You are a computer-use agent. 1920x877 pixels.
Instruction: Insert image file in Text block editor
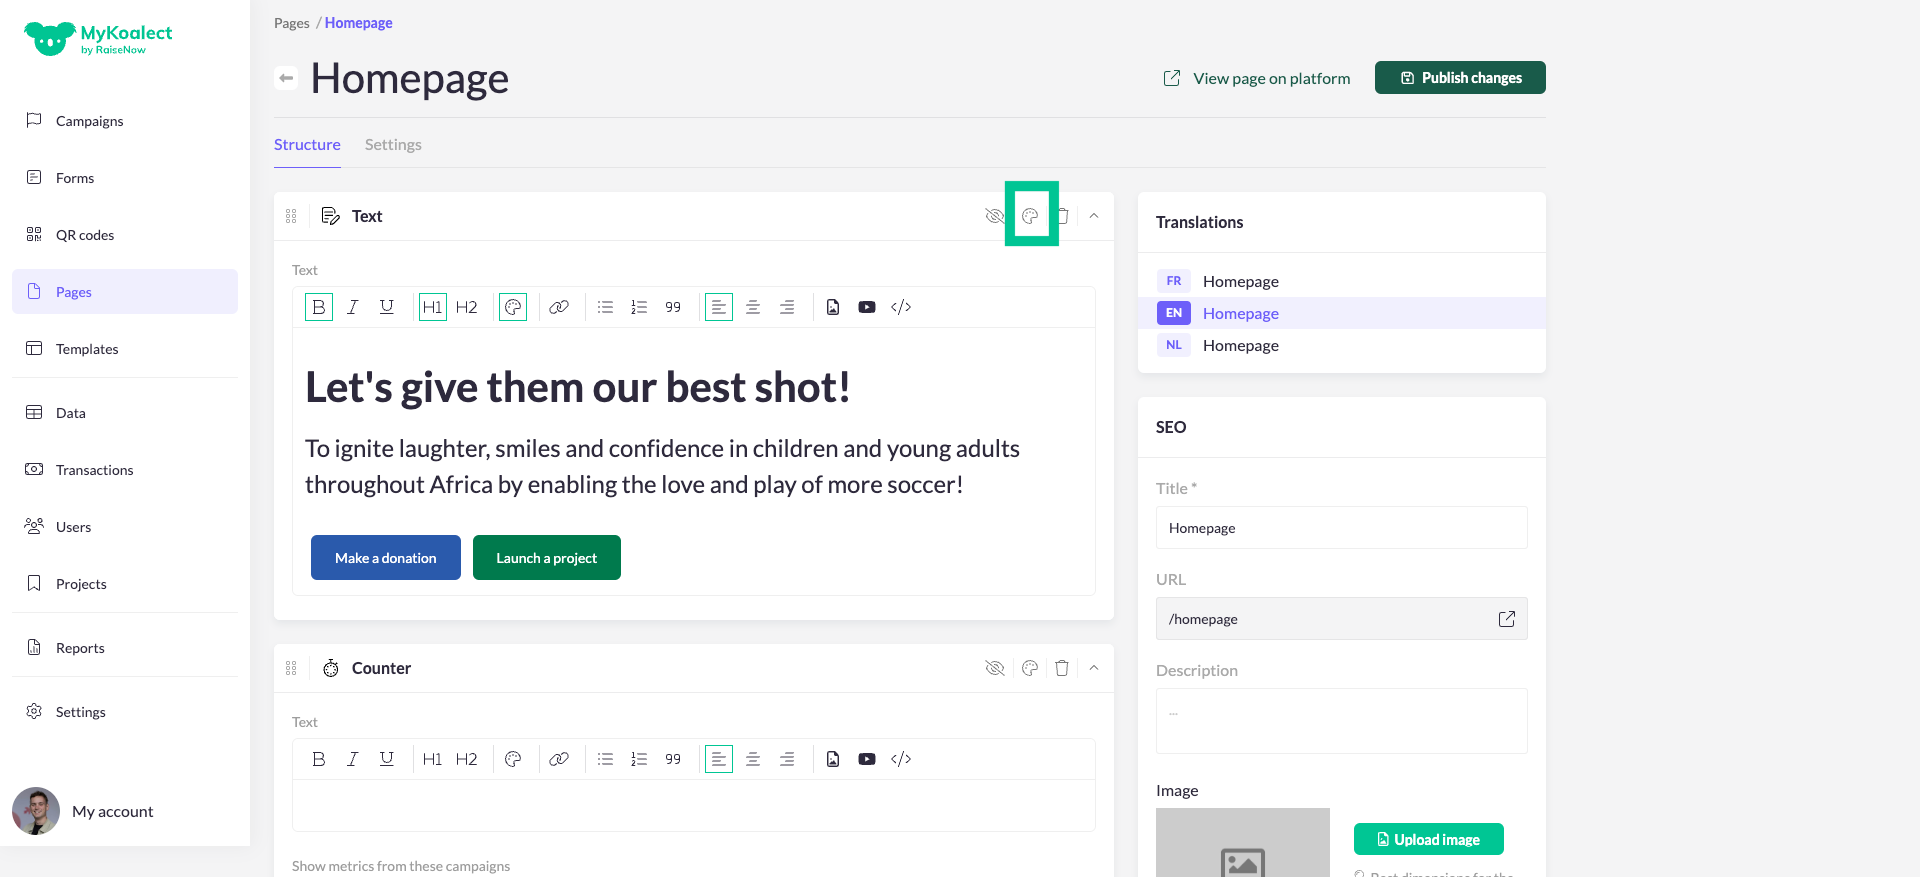click(x=833, y=307)
